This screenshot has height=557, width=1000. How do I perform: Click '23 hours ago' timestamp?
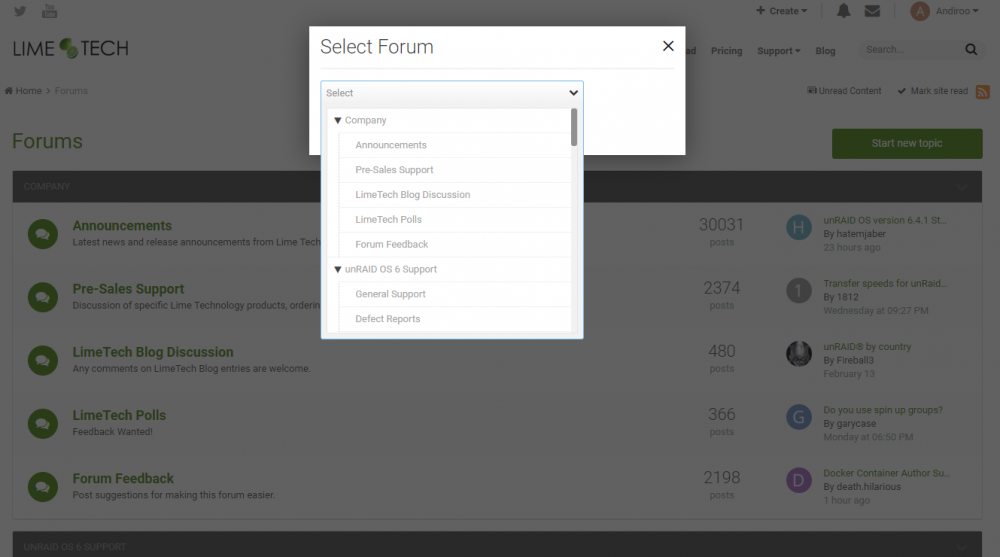coord(851,248)
